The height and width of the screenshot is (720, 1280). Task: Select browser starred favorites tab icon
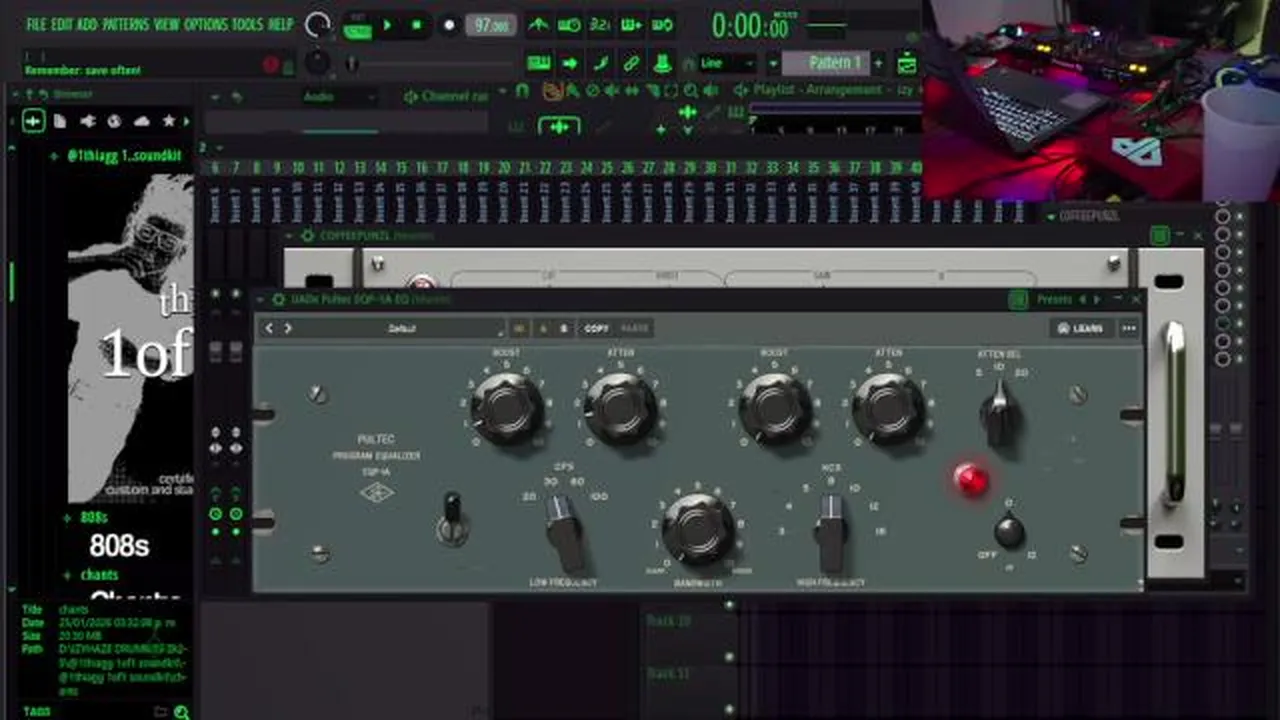pyautogui.click(x=168, y=121)
